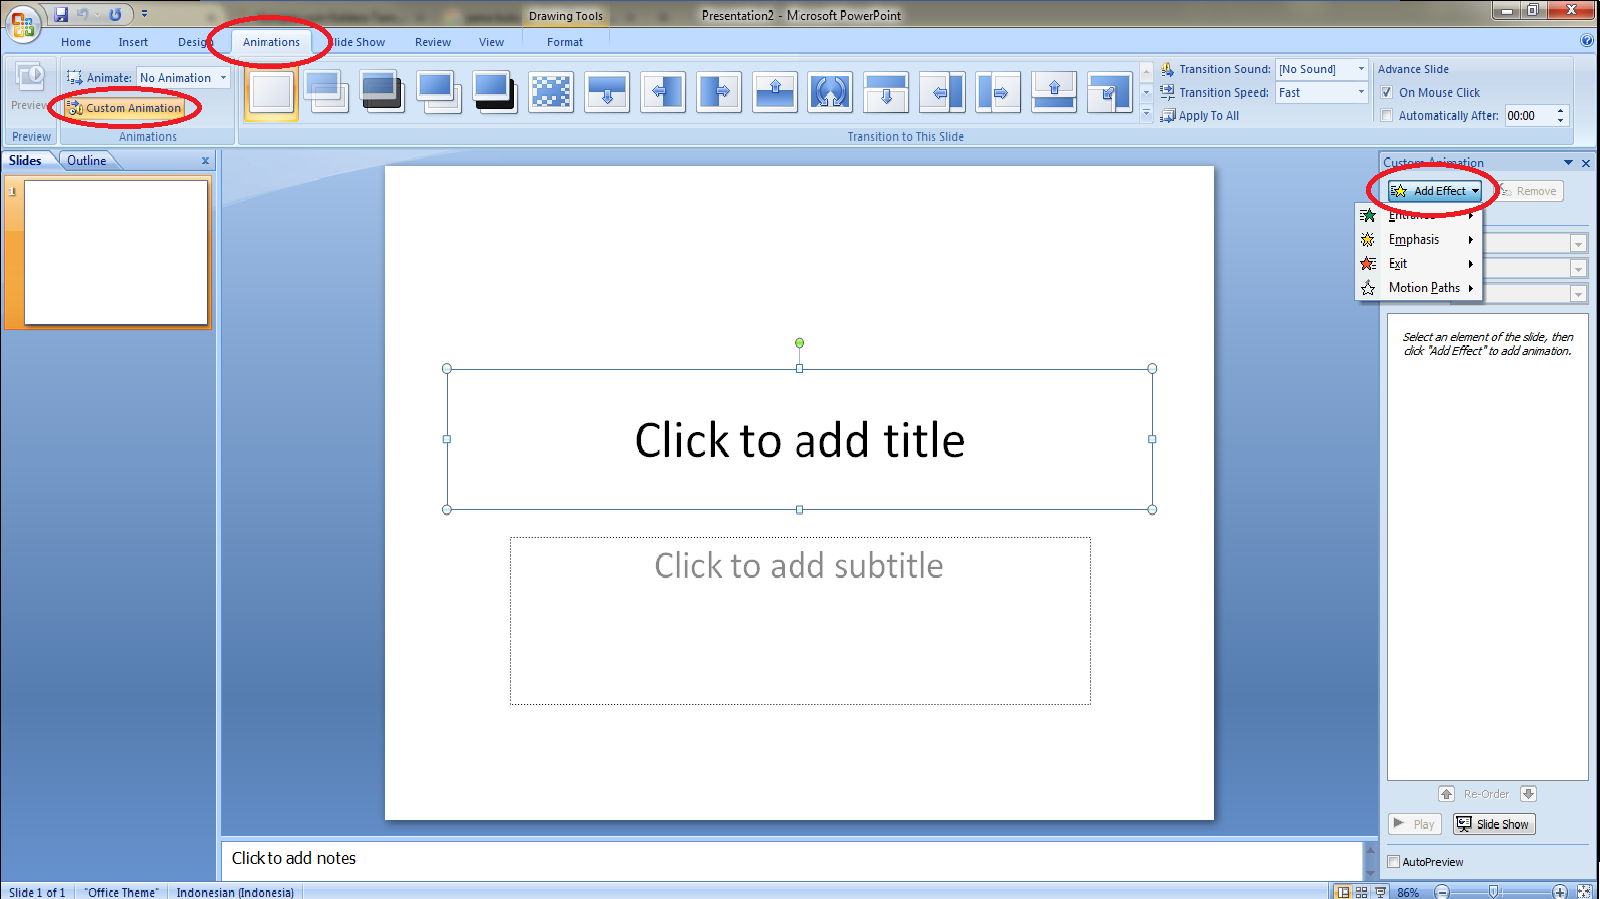Enable the Automatically After checkbox
Viewport: 1600px width, 899px height.
[x=1387, y=116]
